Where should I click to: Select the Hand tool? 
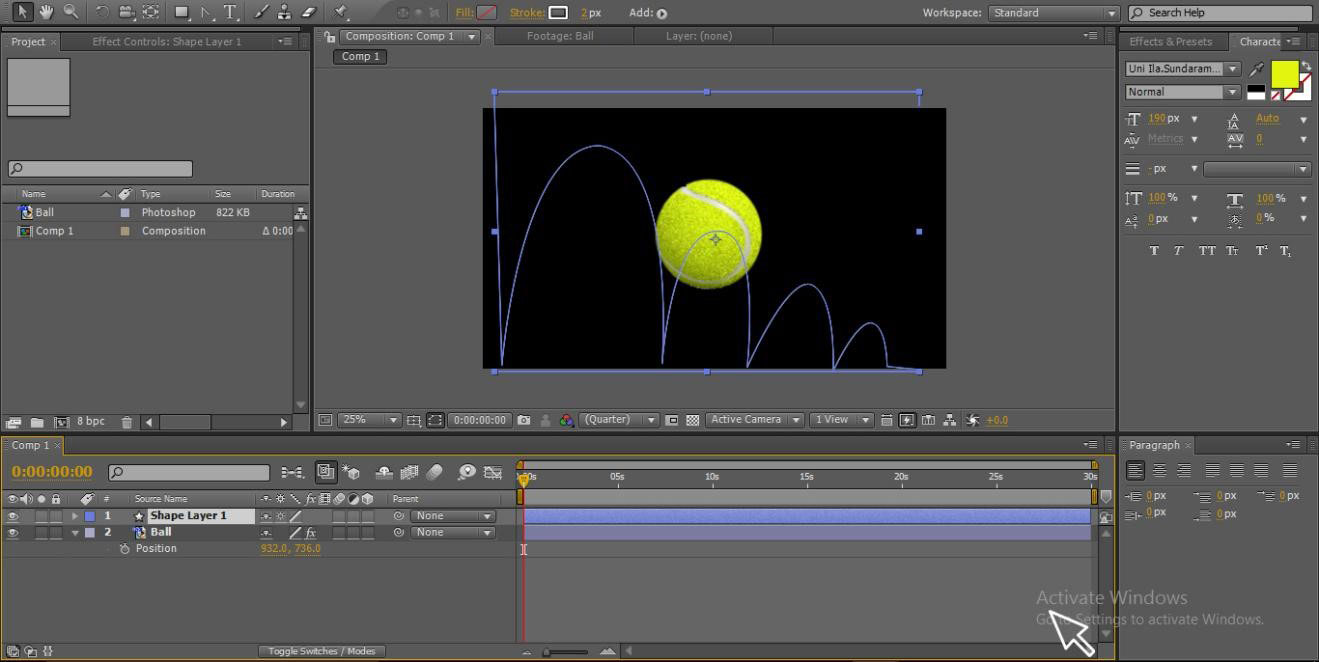tap(46, 12)
